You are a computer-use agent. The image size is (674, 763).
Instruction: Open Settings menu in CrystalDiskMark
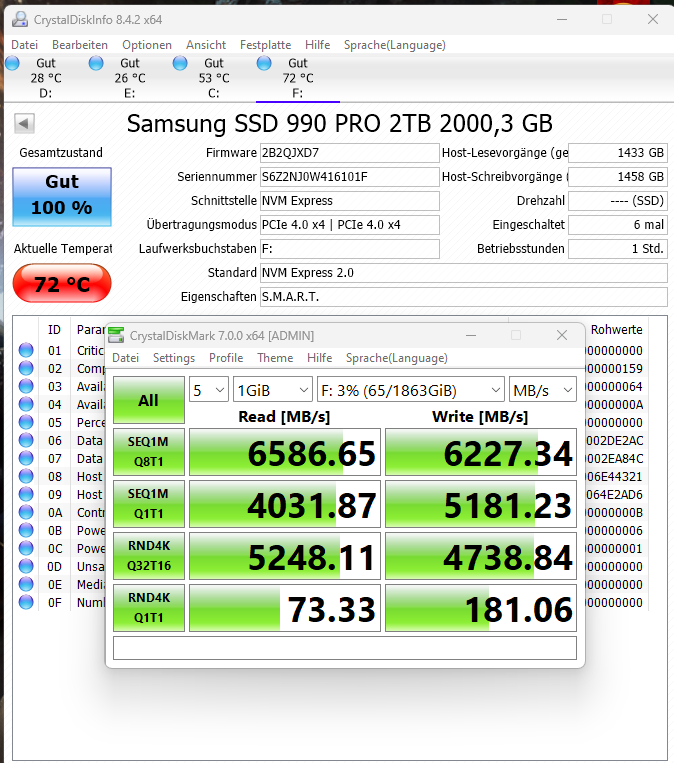pyautogui.click(x=174, y=358)
